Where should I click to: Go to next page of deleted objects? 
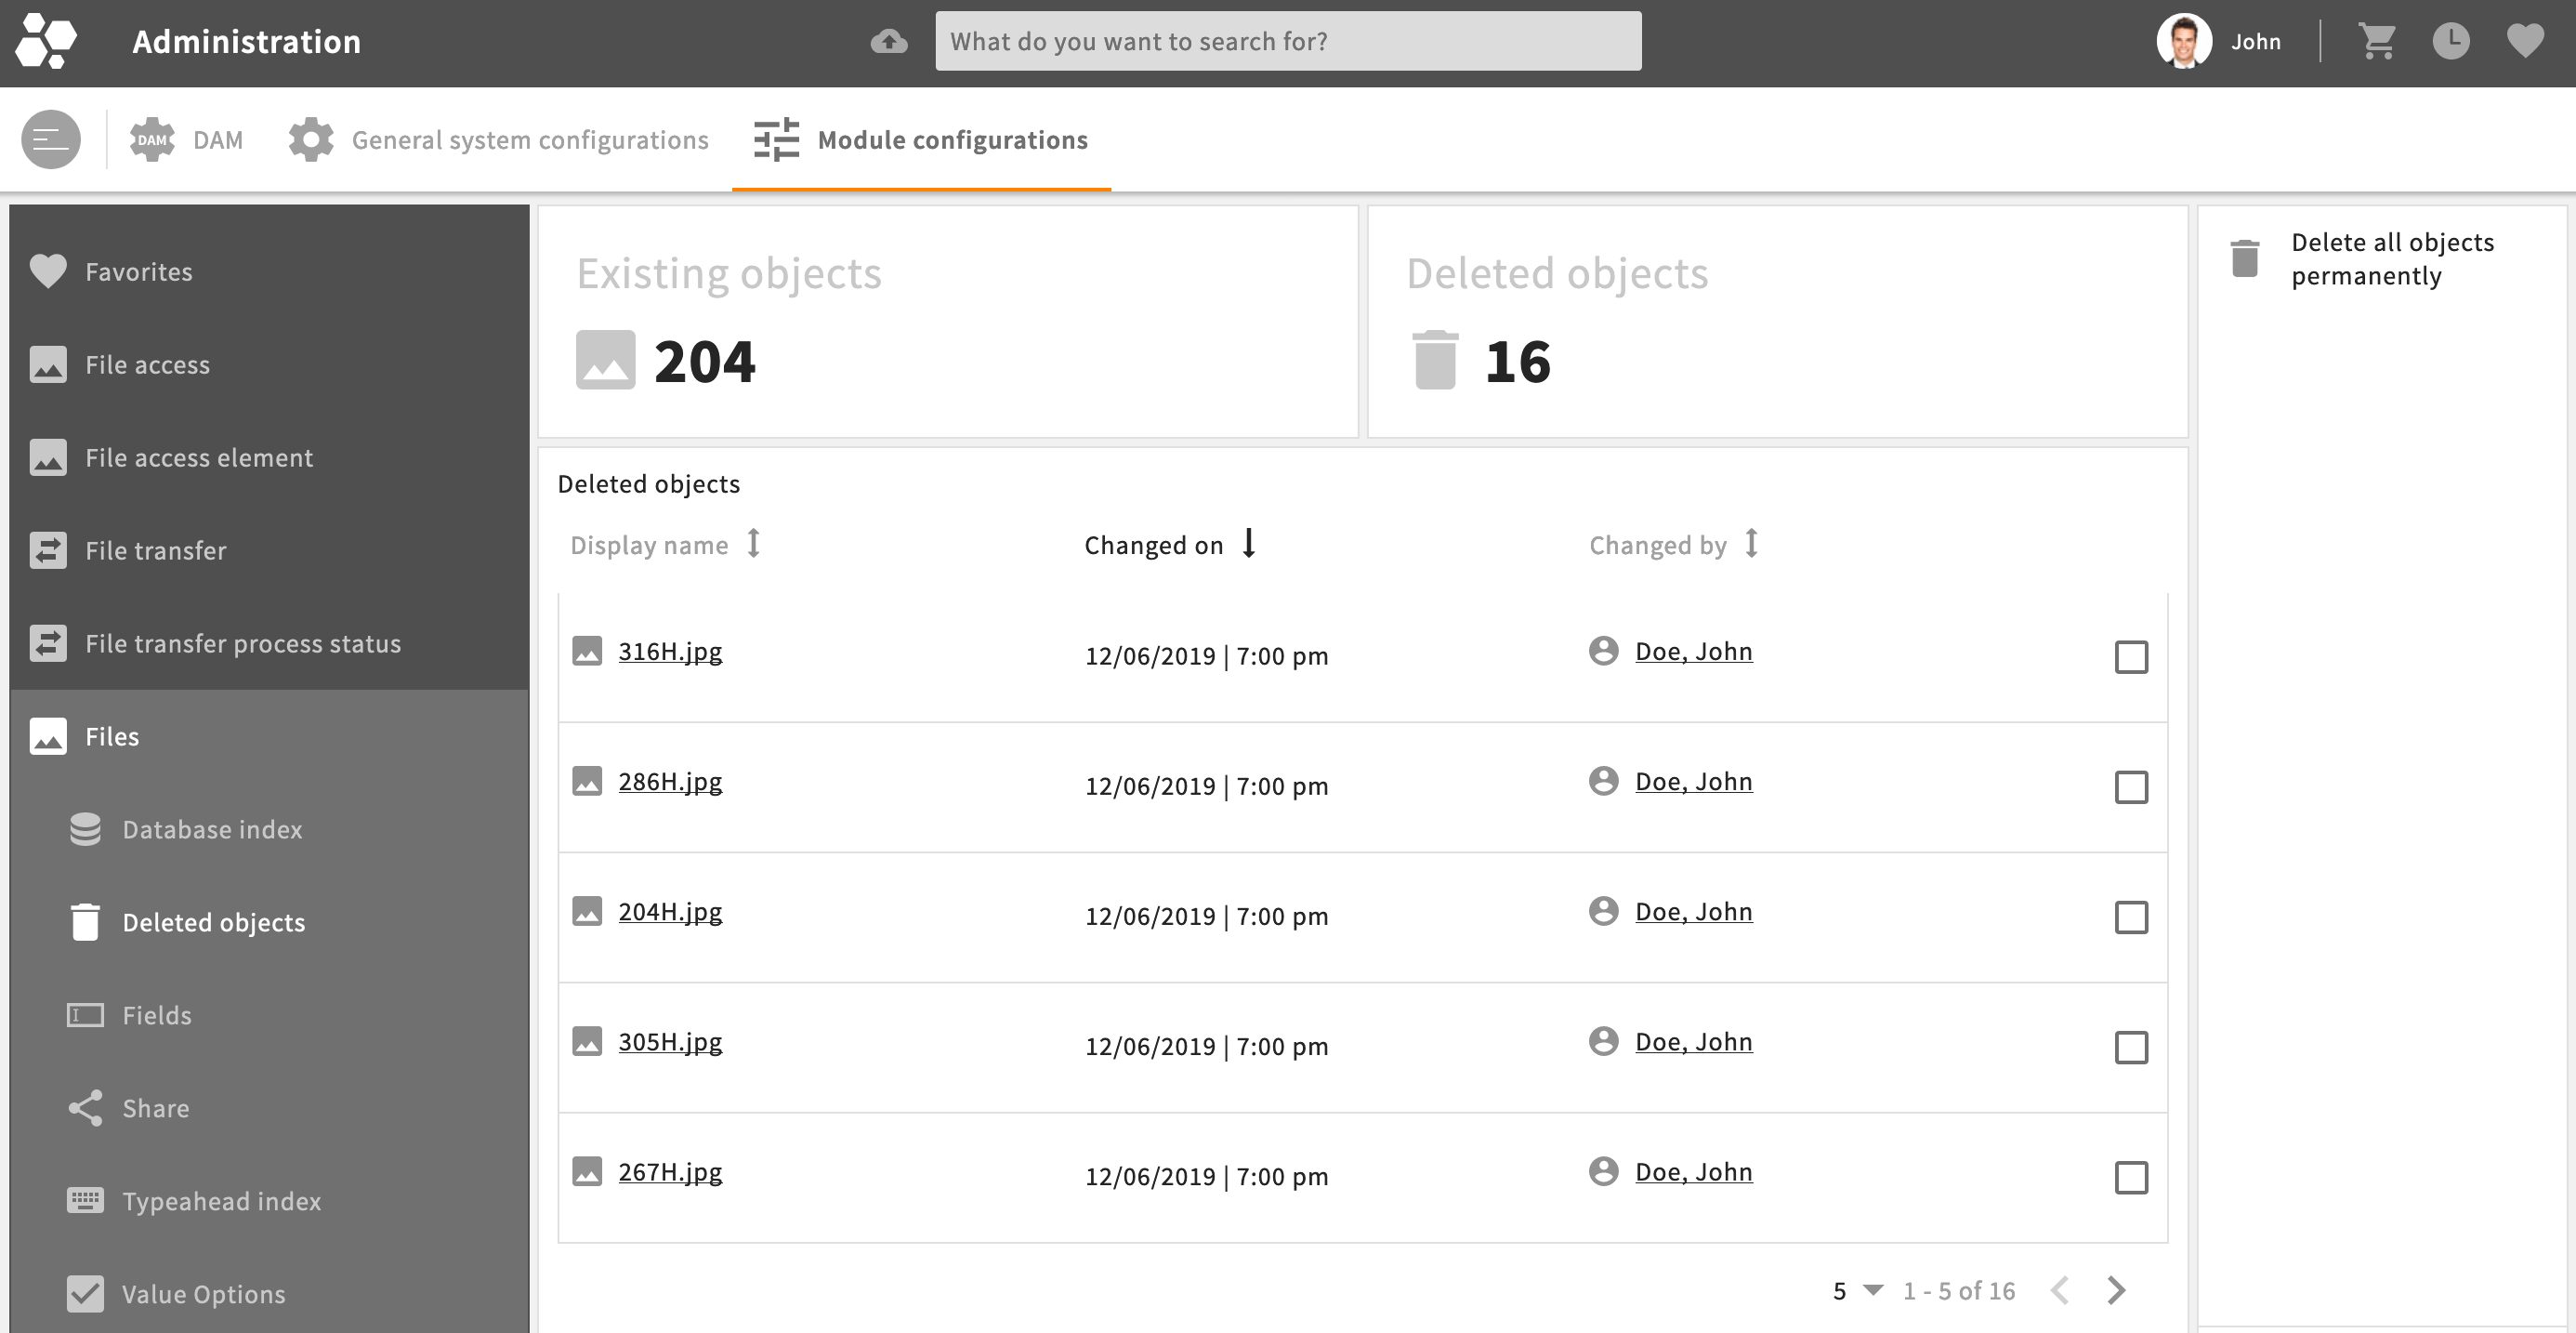tap(2116, 1290)
